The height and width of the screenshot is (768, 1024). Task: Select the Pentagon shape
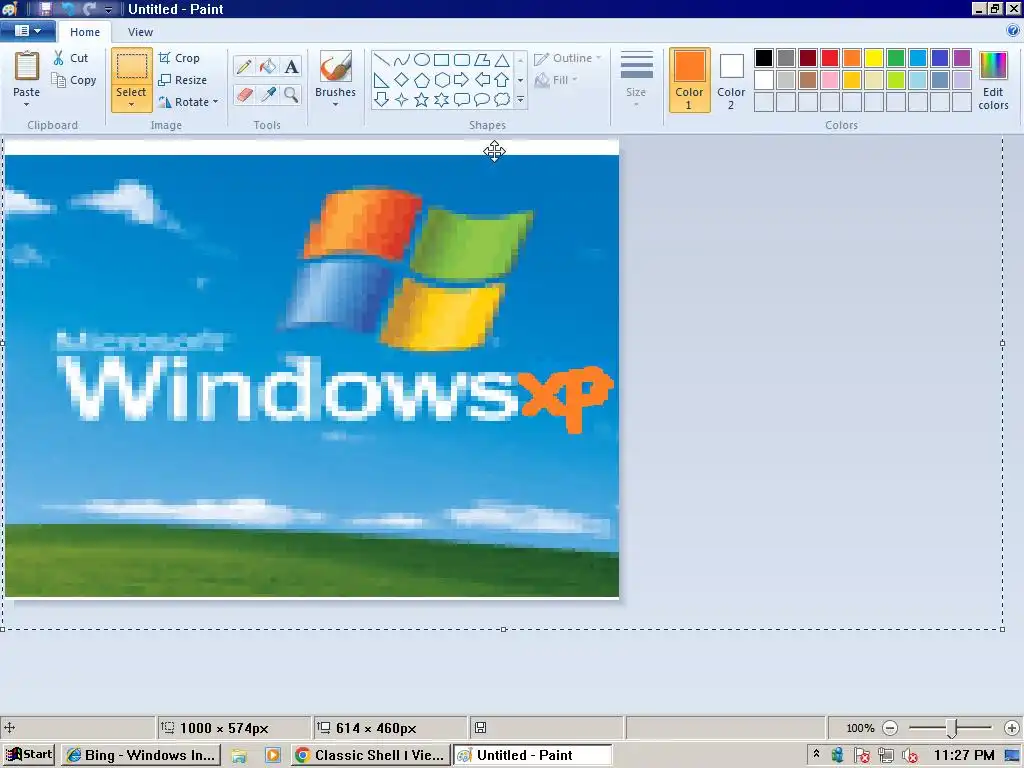(422, 80)
